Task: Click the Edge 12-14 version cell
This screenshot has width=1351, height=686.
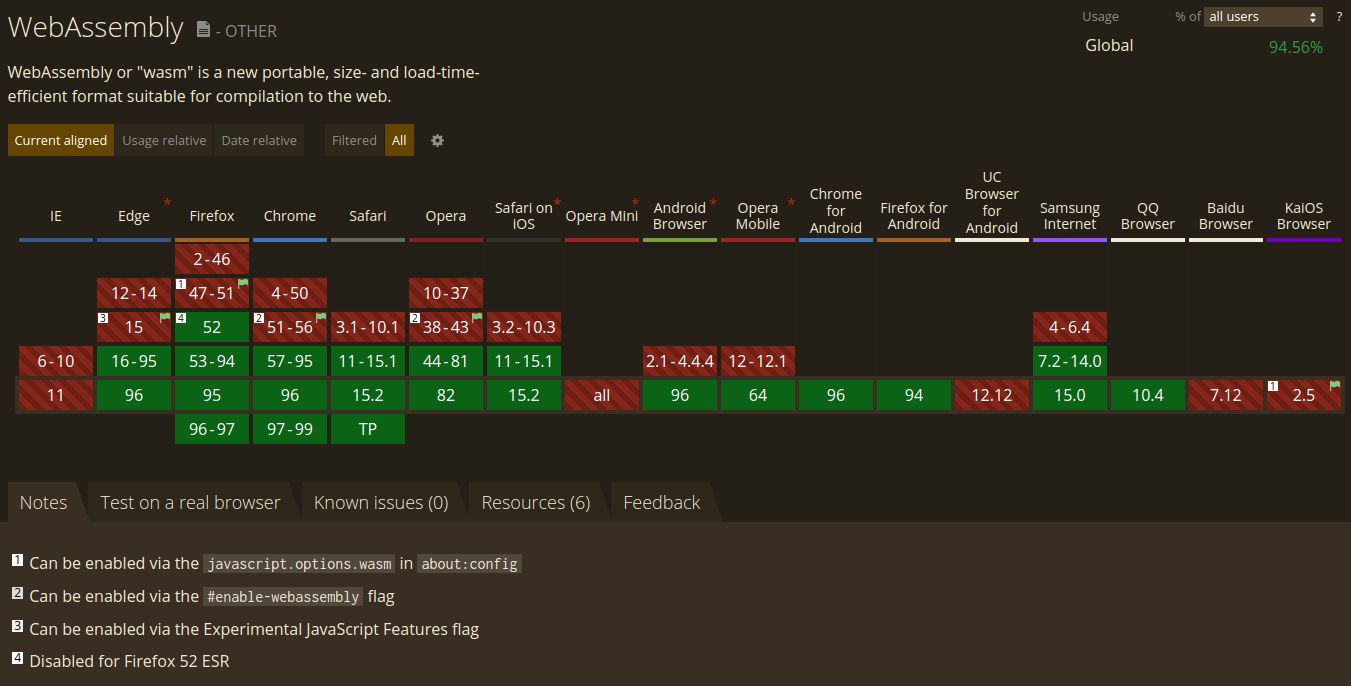Action: (x=134, y=293)
